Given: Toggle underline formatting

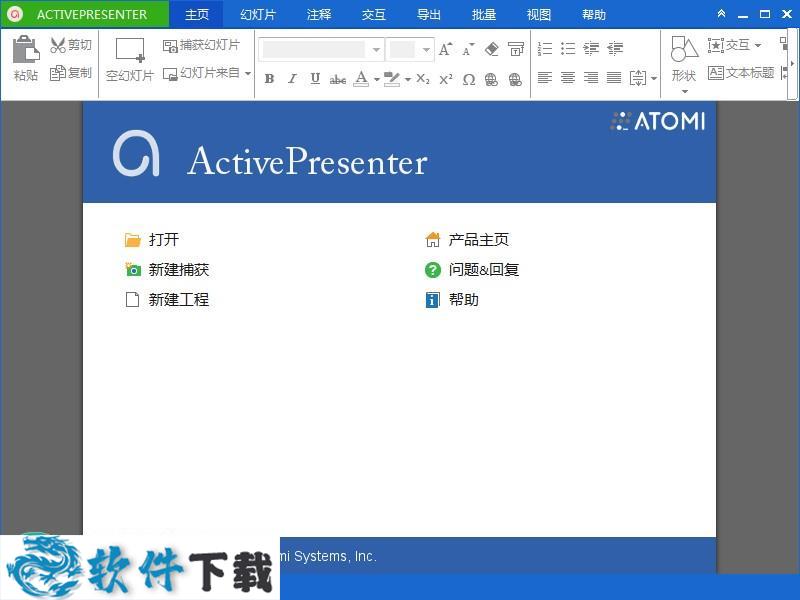Looking at the screenshot, I should point(315,79).
